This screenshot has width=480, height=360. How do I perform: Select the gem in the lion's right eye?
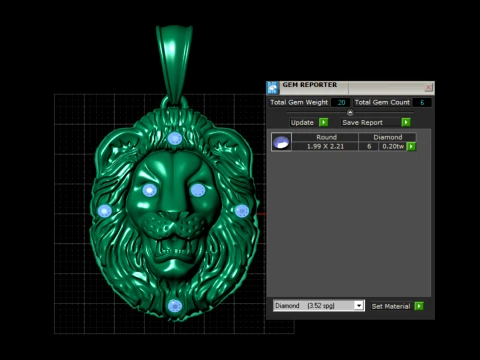[x=198, y=190]
